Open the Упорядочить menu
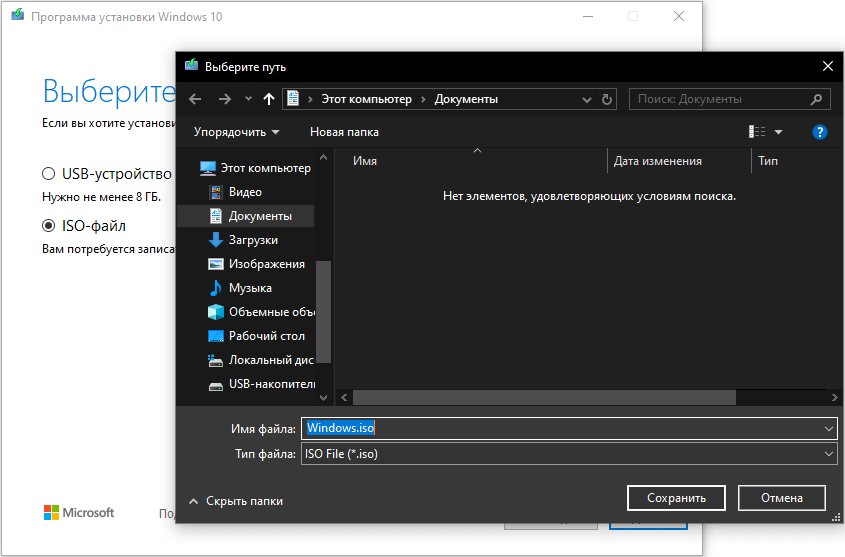Image resolution: width=845 pixels, height=557 pixels. click(x=236, y=132)
